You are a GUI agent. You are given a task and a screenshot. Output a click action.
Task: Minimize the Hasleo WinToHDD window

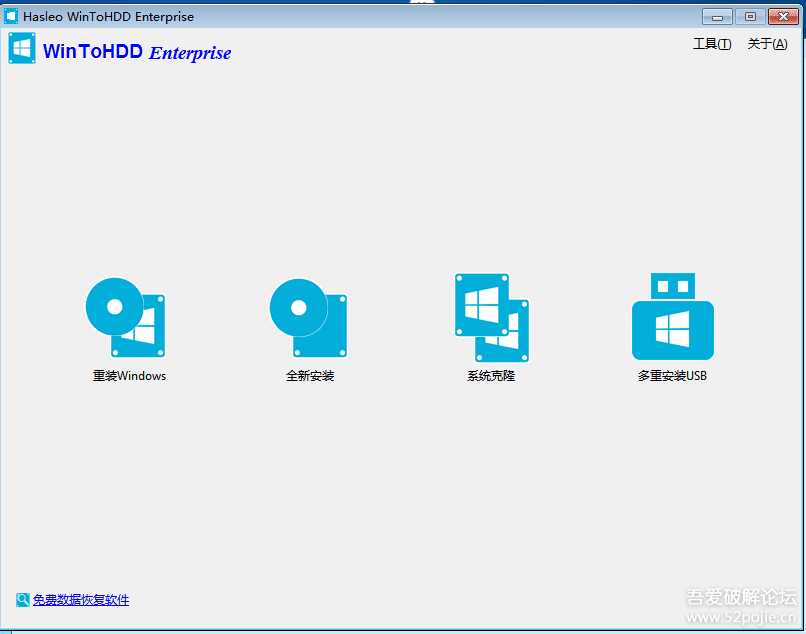(717, 16)
